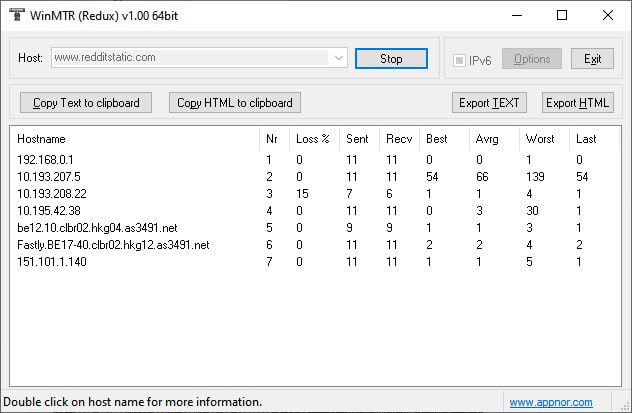The image size is (632, 413).
Task: Click the Host input field
Action: (x=190, y=59)
